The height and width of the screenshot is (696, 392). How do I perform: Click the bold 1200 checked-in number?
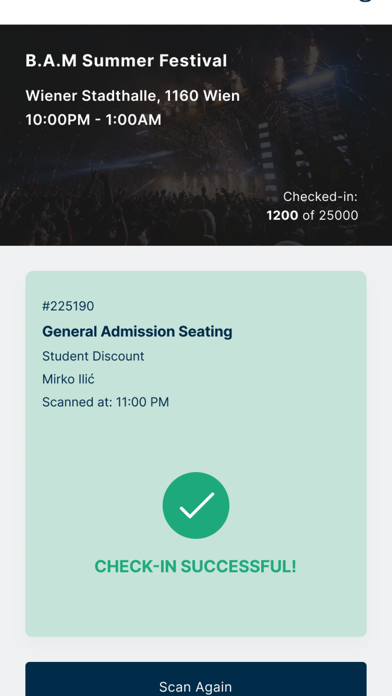[282, 215]
